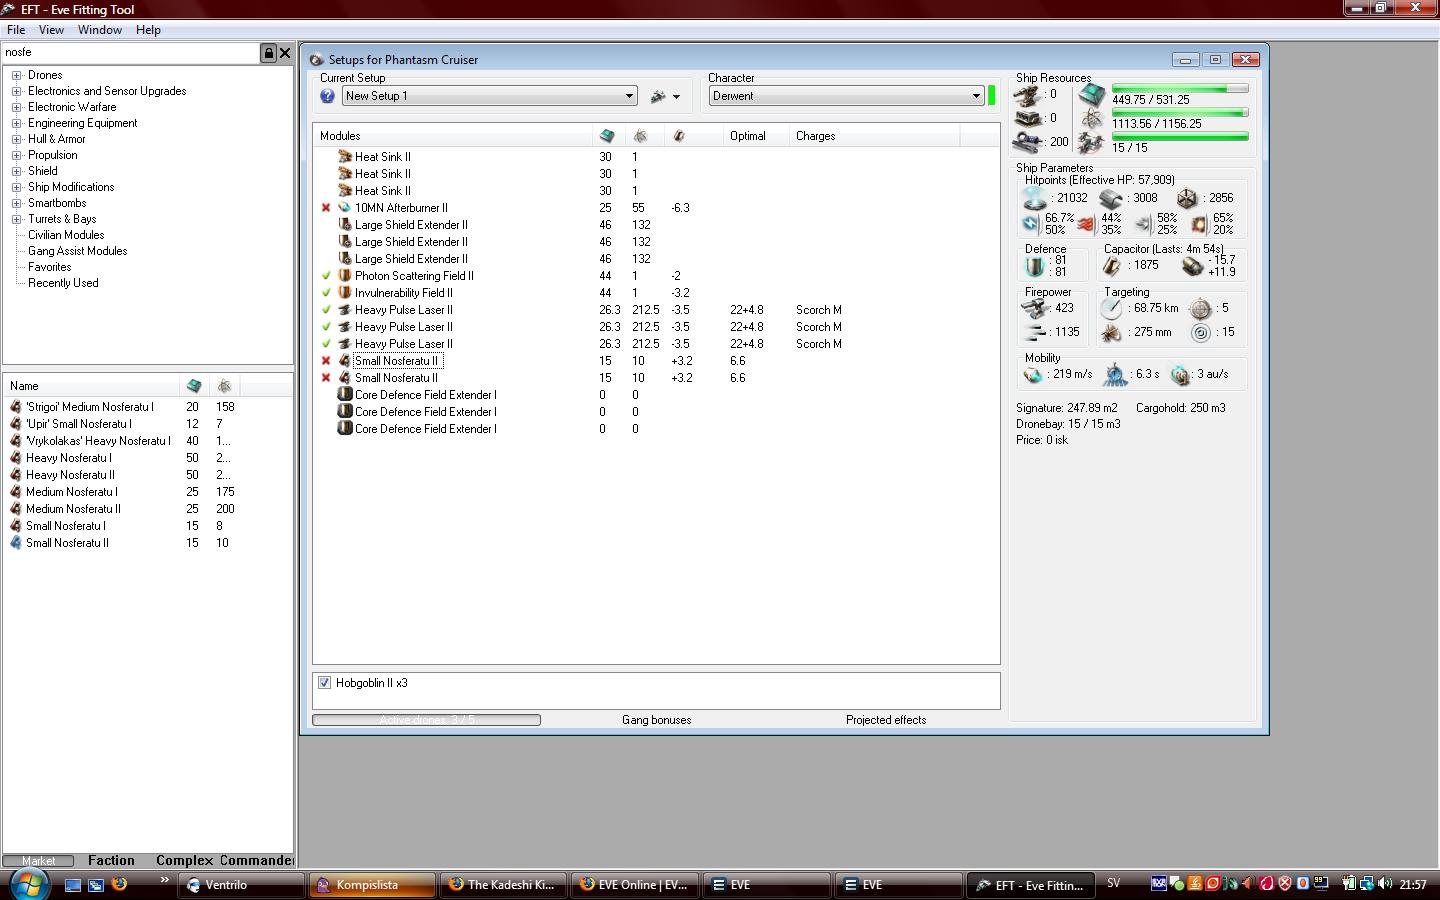Click the calibration icon showing 200
This screenshot has height=900, width=1440.
click(1027, 142)
